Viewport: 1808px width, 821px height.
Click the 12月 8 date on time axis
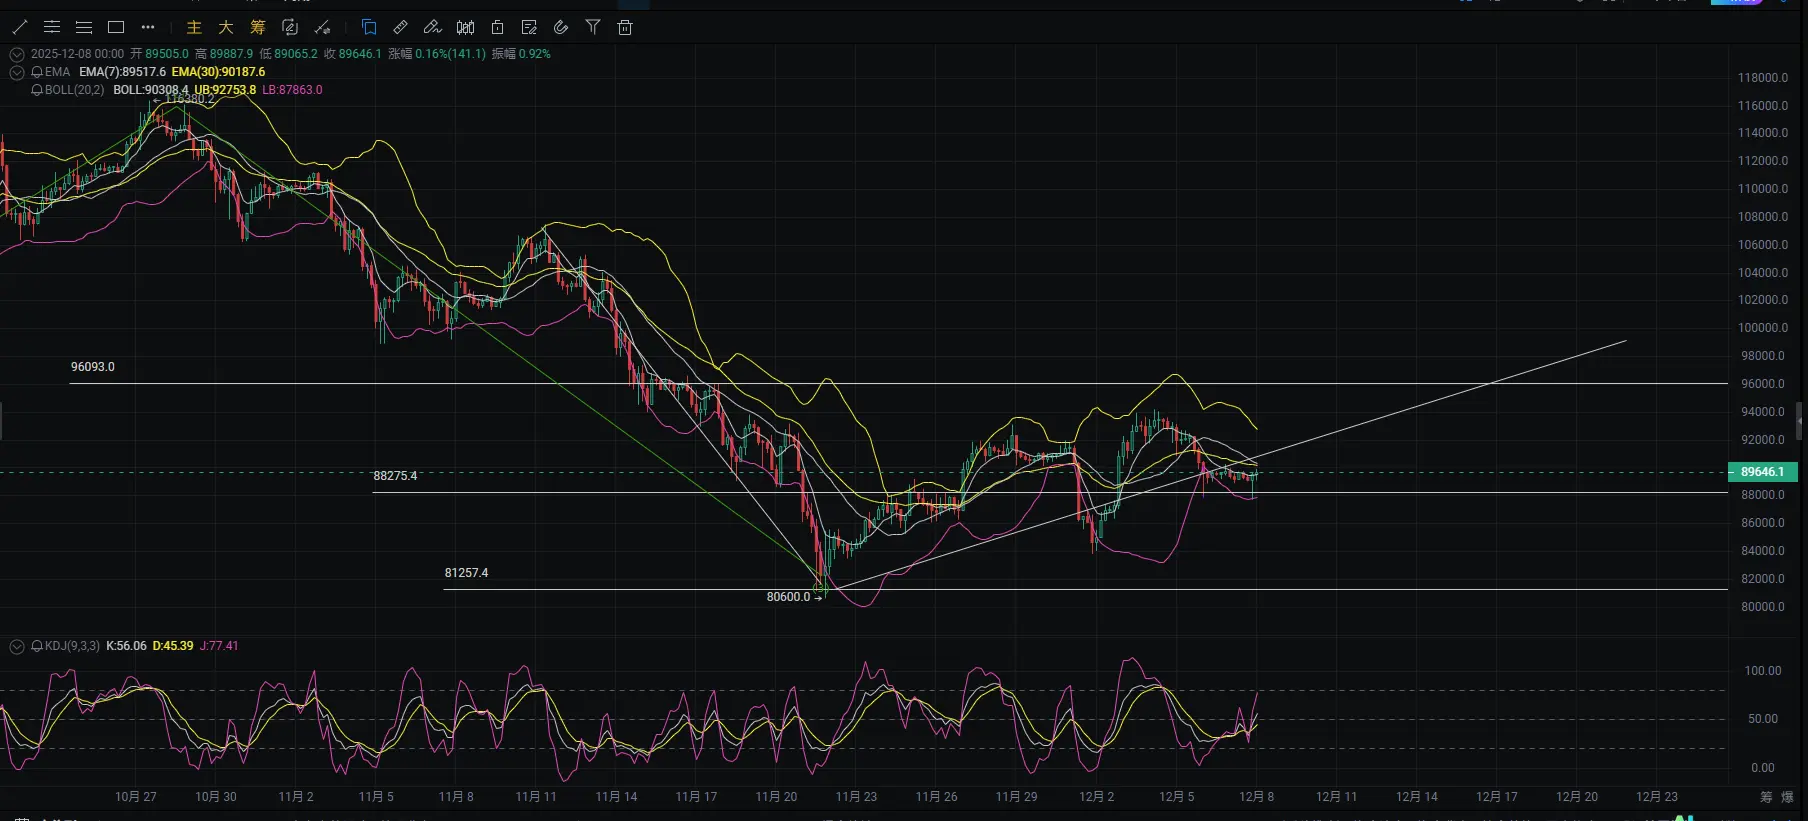pyautogui.click(x=1256, y=797)
